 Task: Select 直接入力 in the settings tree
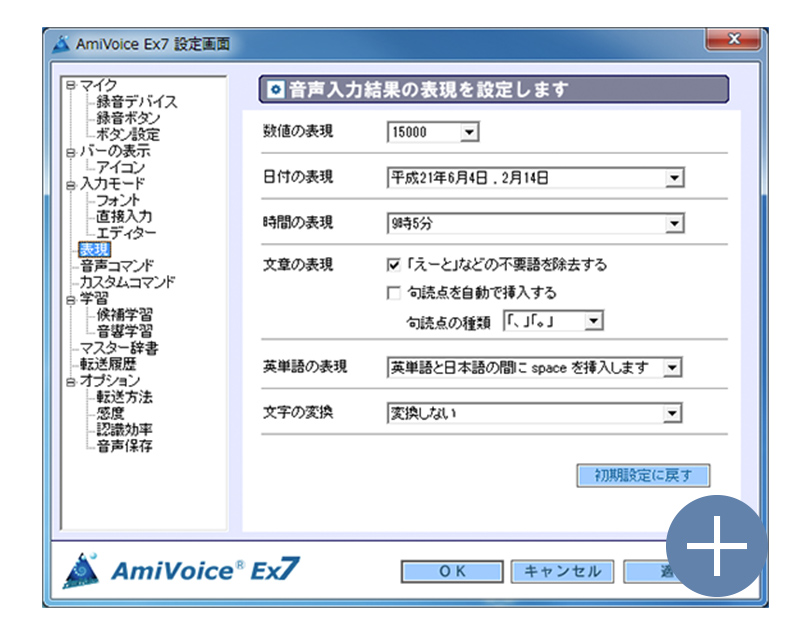tap(124, 216)
